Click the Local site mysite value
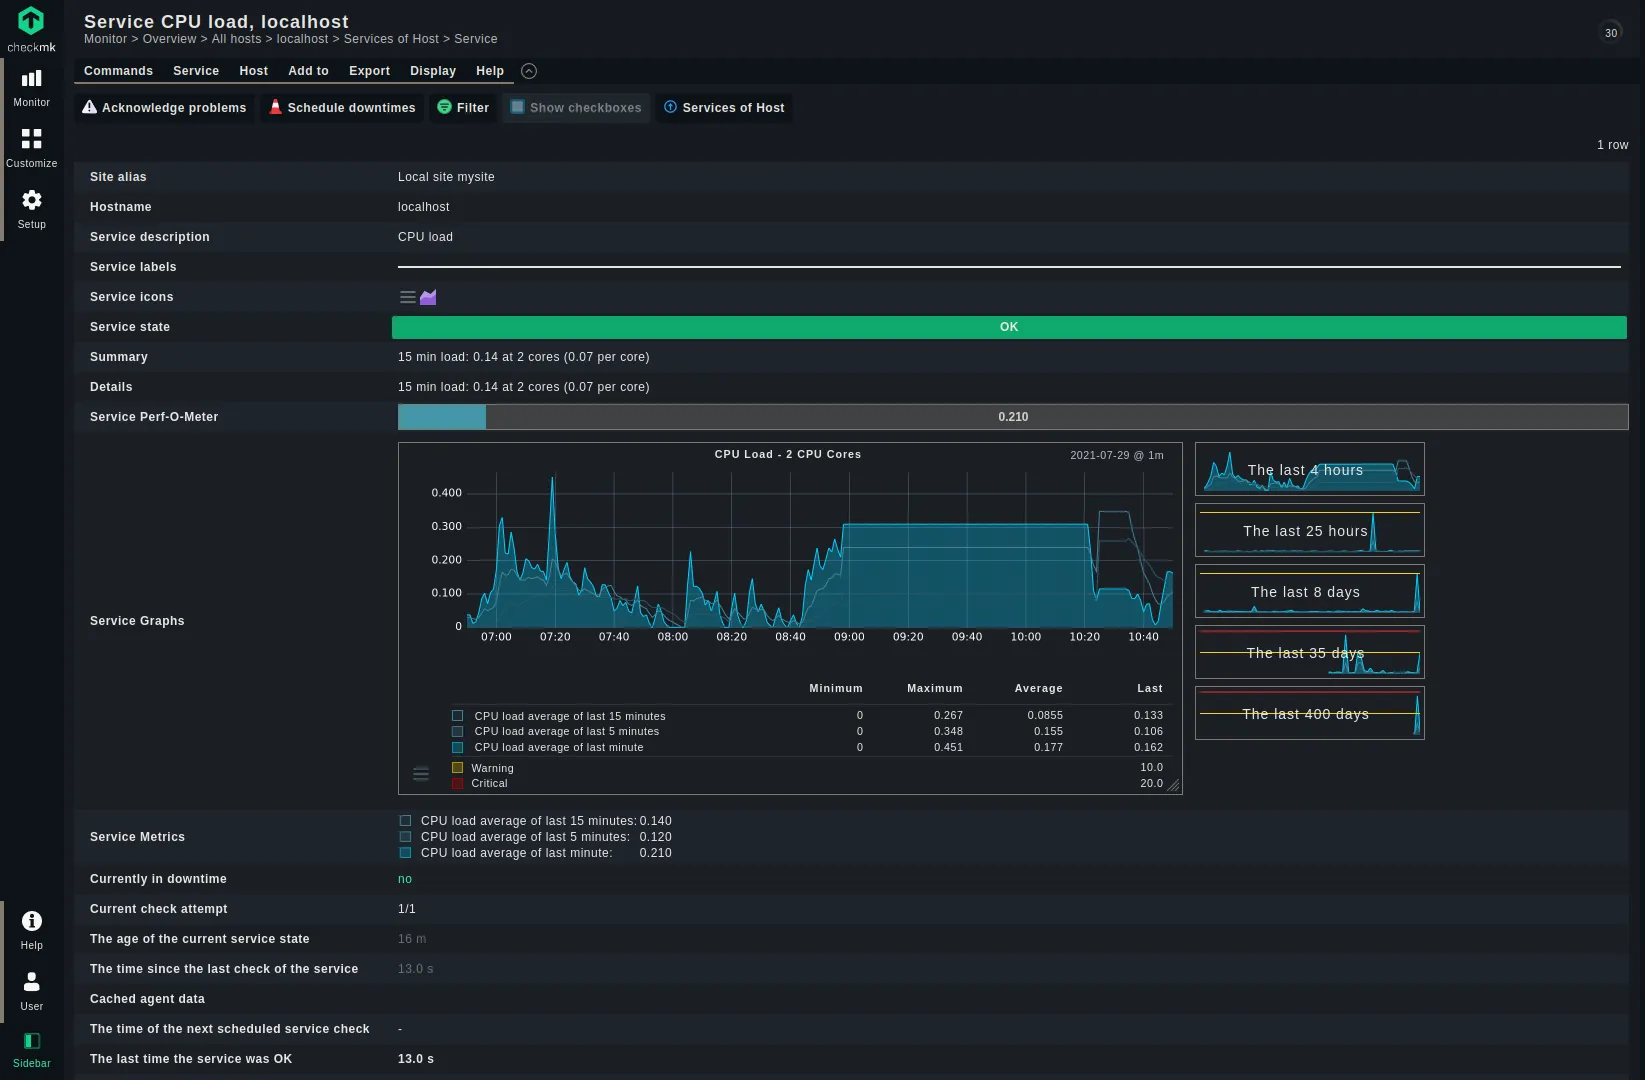The image size is (1645, 1080). point(446,177)
